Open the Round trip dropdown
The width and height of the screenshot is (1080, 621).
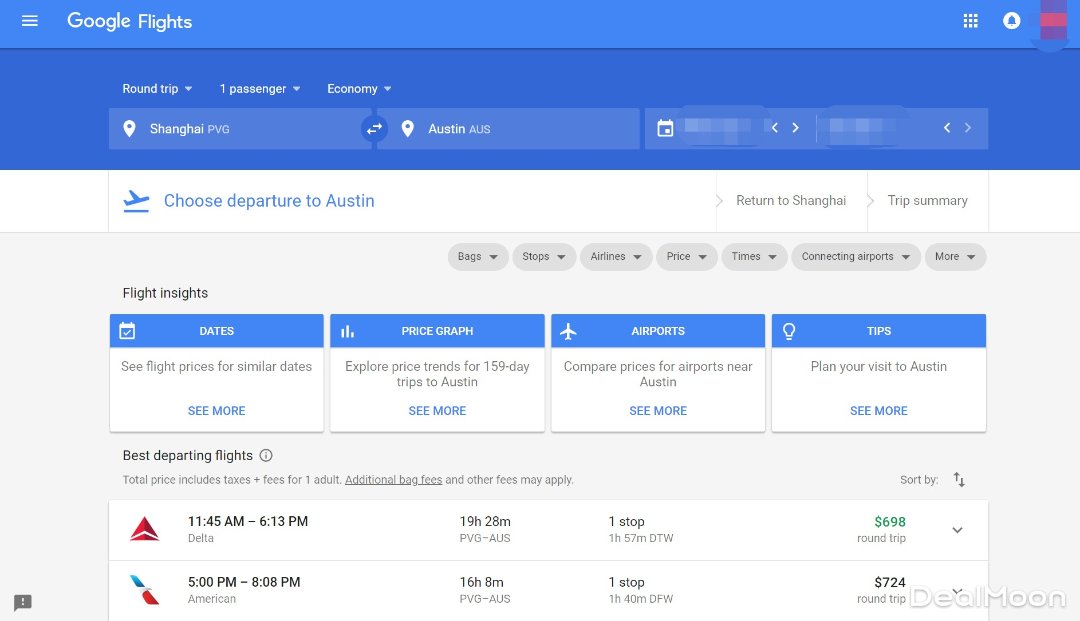pos(157,89)
